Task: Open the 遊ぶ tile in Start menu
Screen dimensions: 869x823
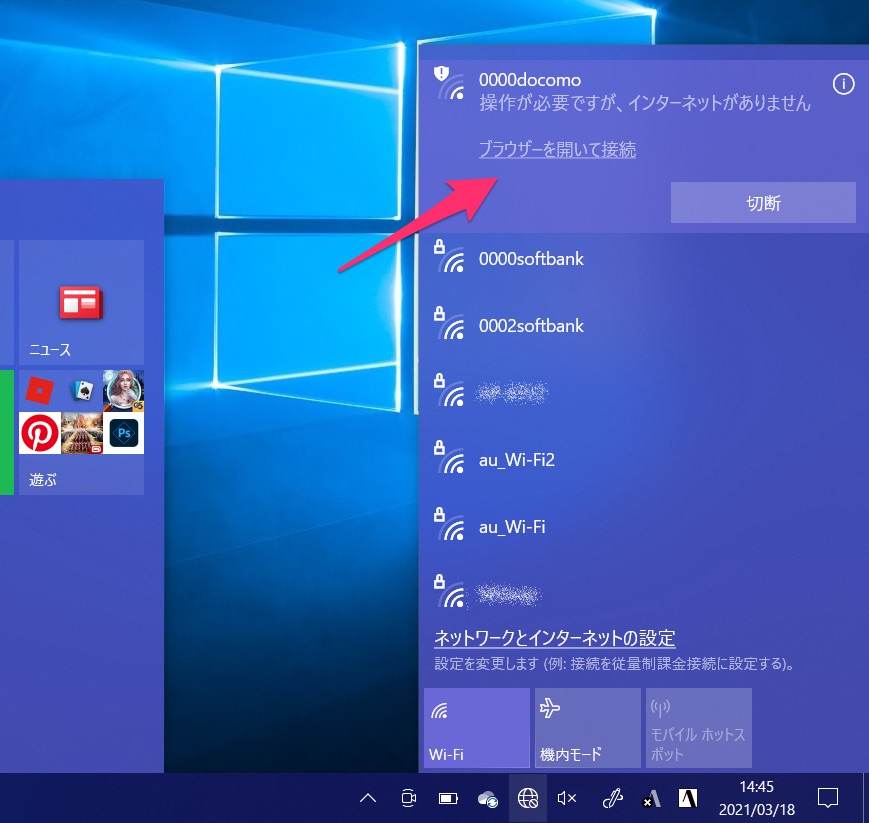Action: coord(81,432)
